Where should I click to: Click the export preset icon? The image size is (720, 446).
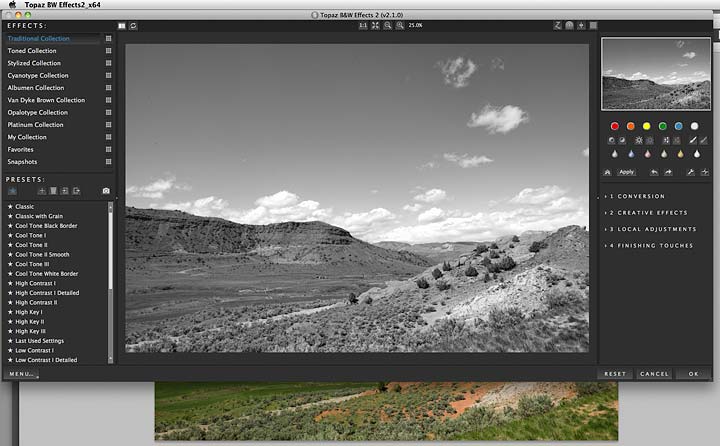[x=76, y=191]
